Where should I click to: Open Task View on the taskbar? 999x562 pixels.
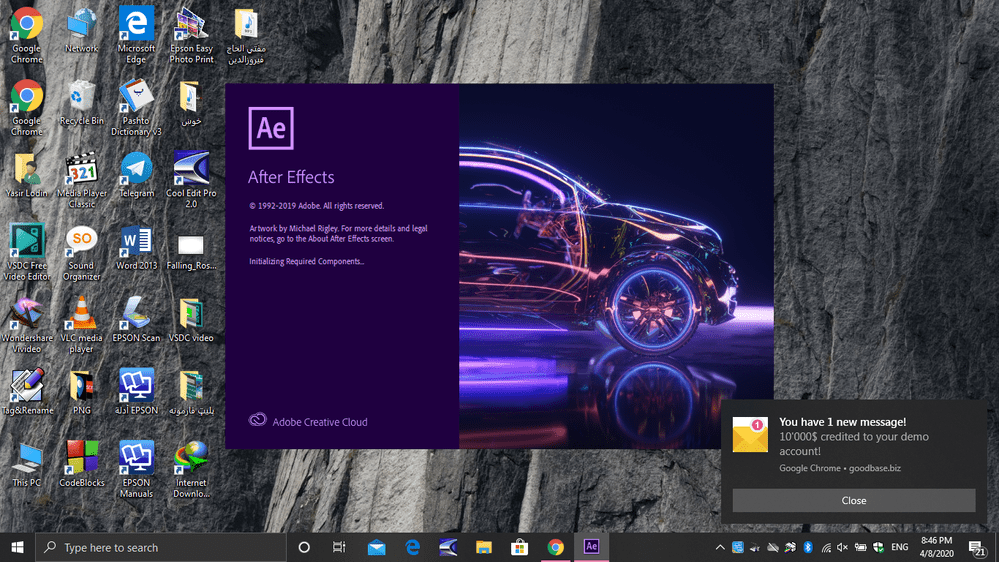pos(339,547)
